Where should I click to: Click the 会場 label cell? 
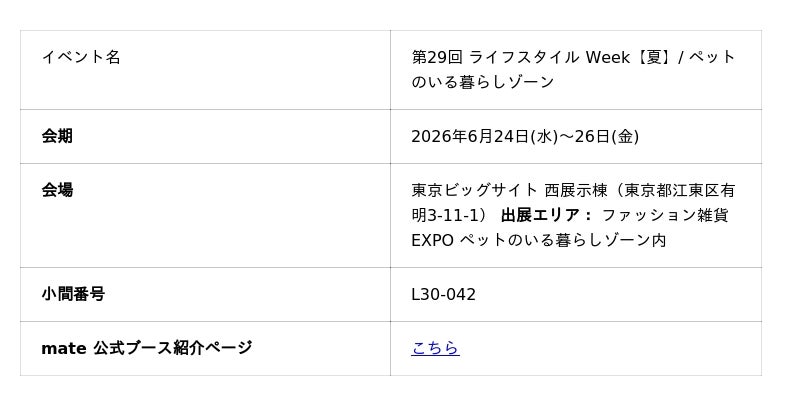205,215
